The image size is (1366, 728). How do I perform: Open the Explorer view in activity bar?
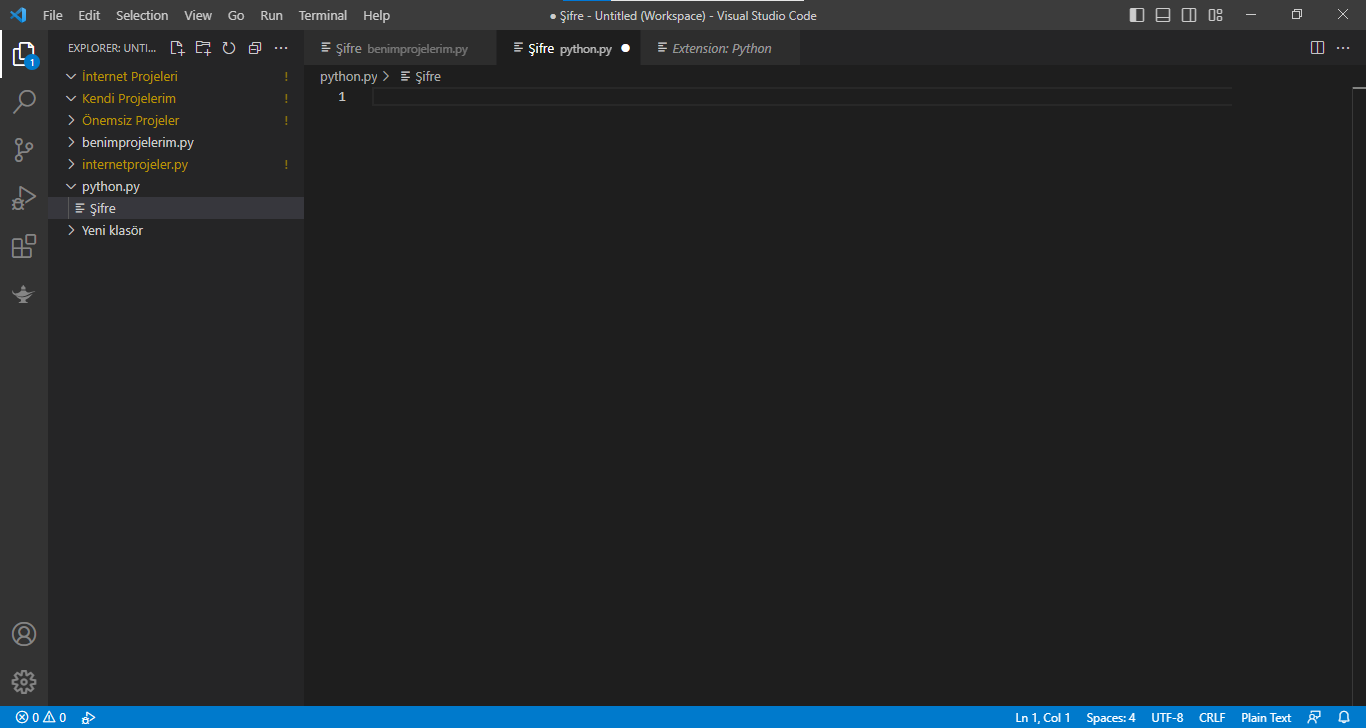tap(24, 54)
